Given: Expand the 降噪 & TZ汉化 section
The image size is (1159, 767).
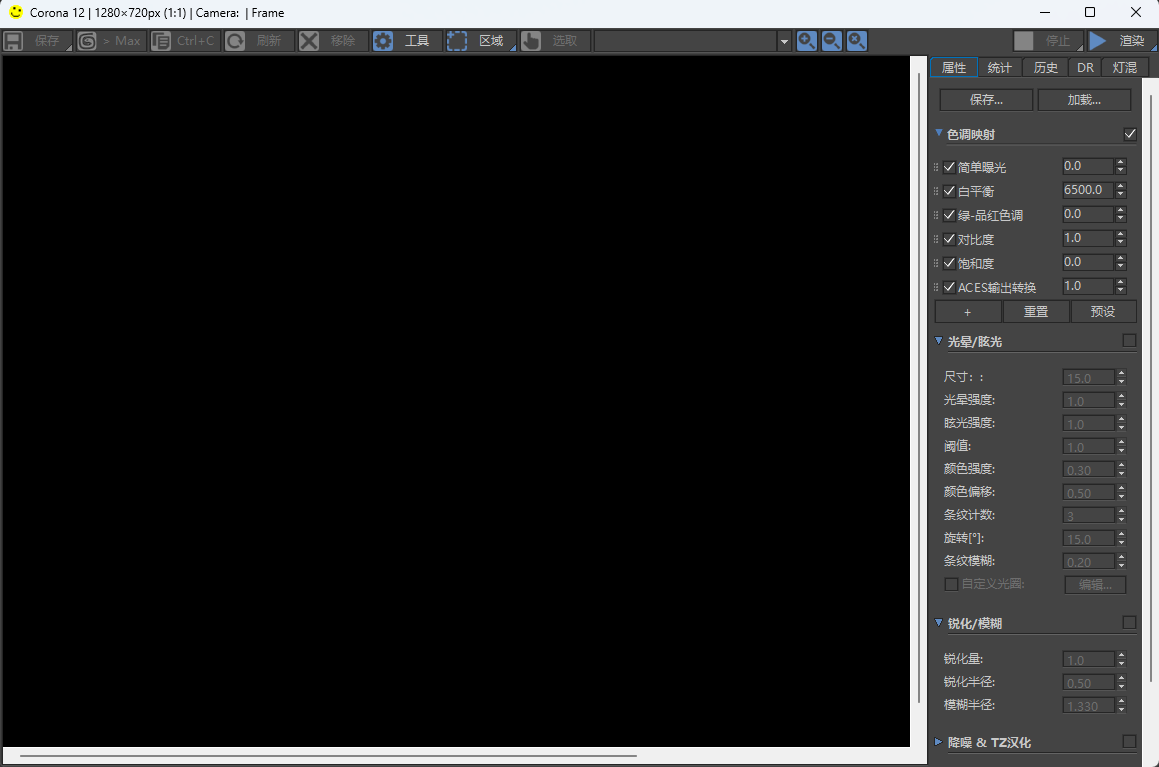Looking at the screenshot, I should (939, 742).
